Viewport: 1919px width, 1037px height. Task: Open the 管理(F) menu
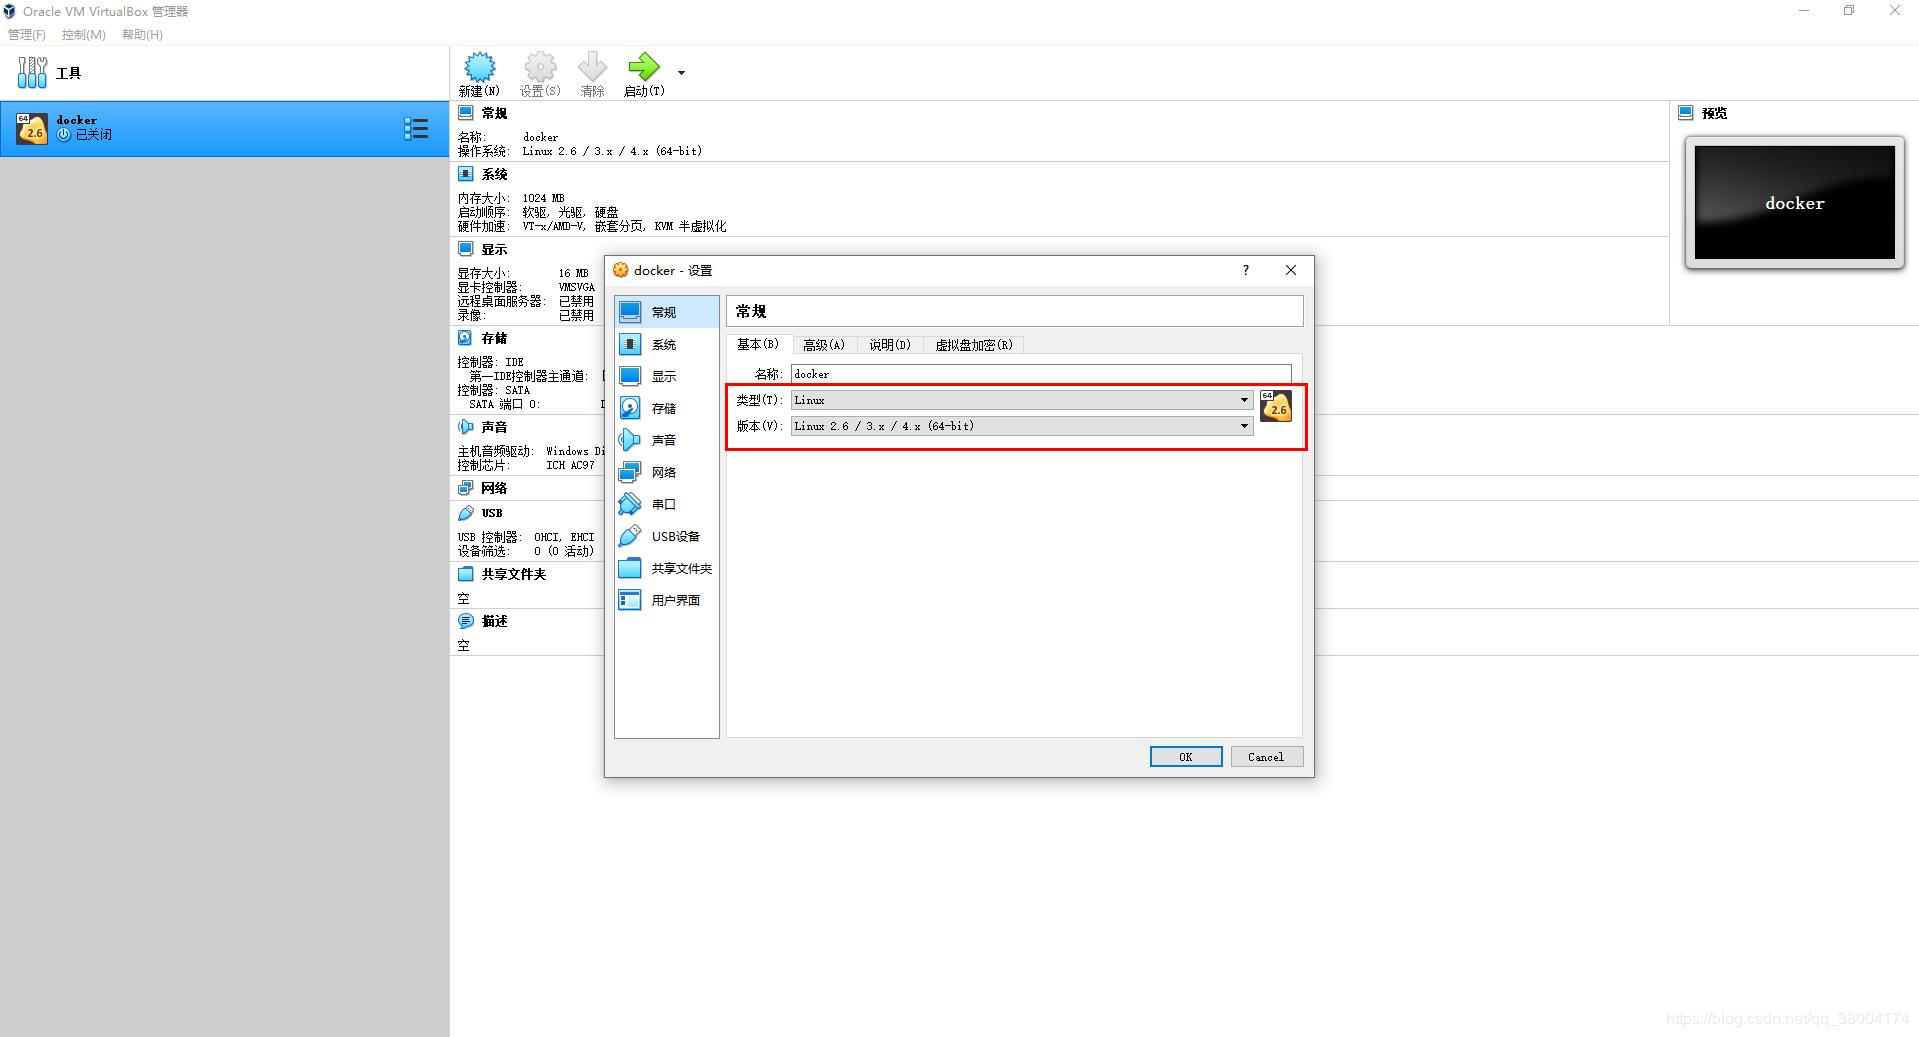(27, 34)
